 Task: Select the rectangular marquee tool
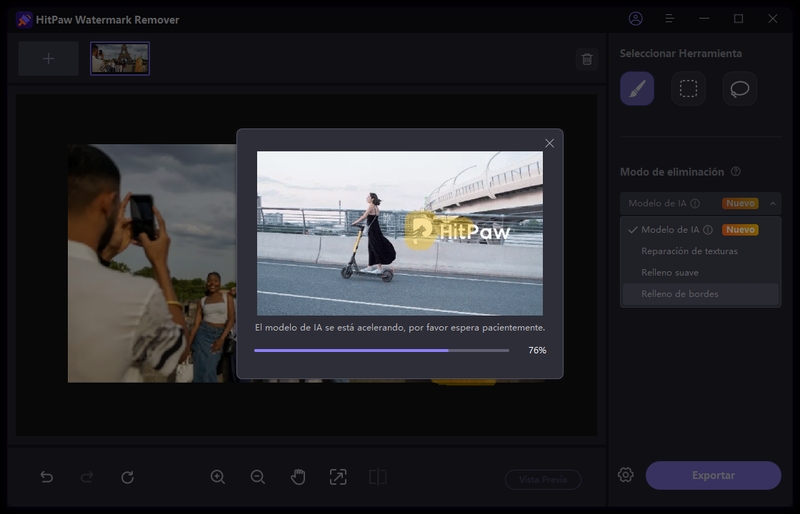(x=688, y=89)
